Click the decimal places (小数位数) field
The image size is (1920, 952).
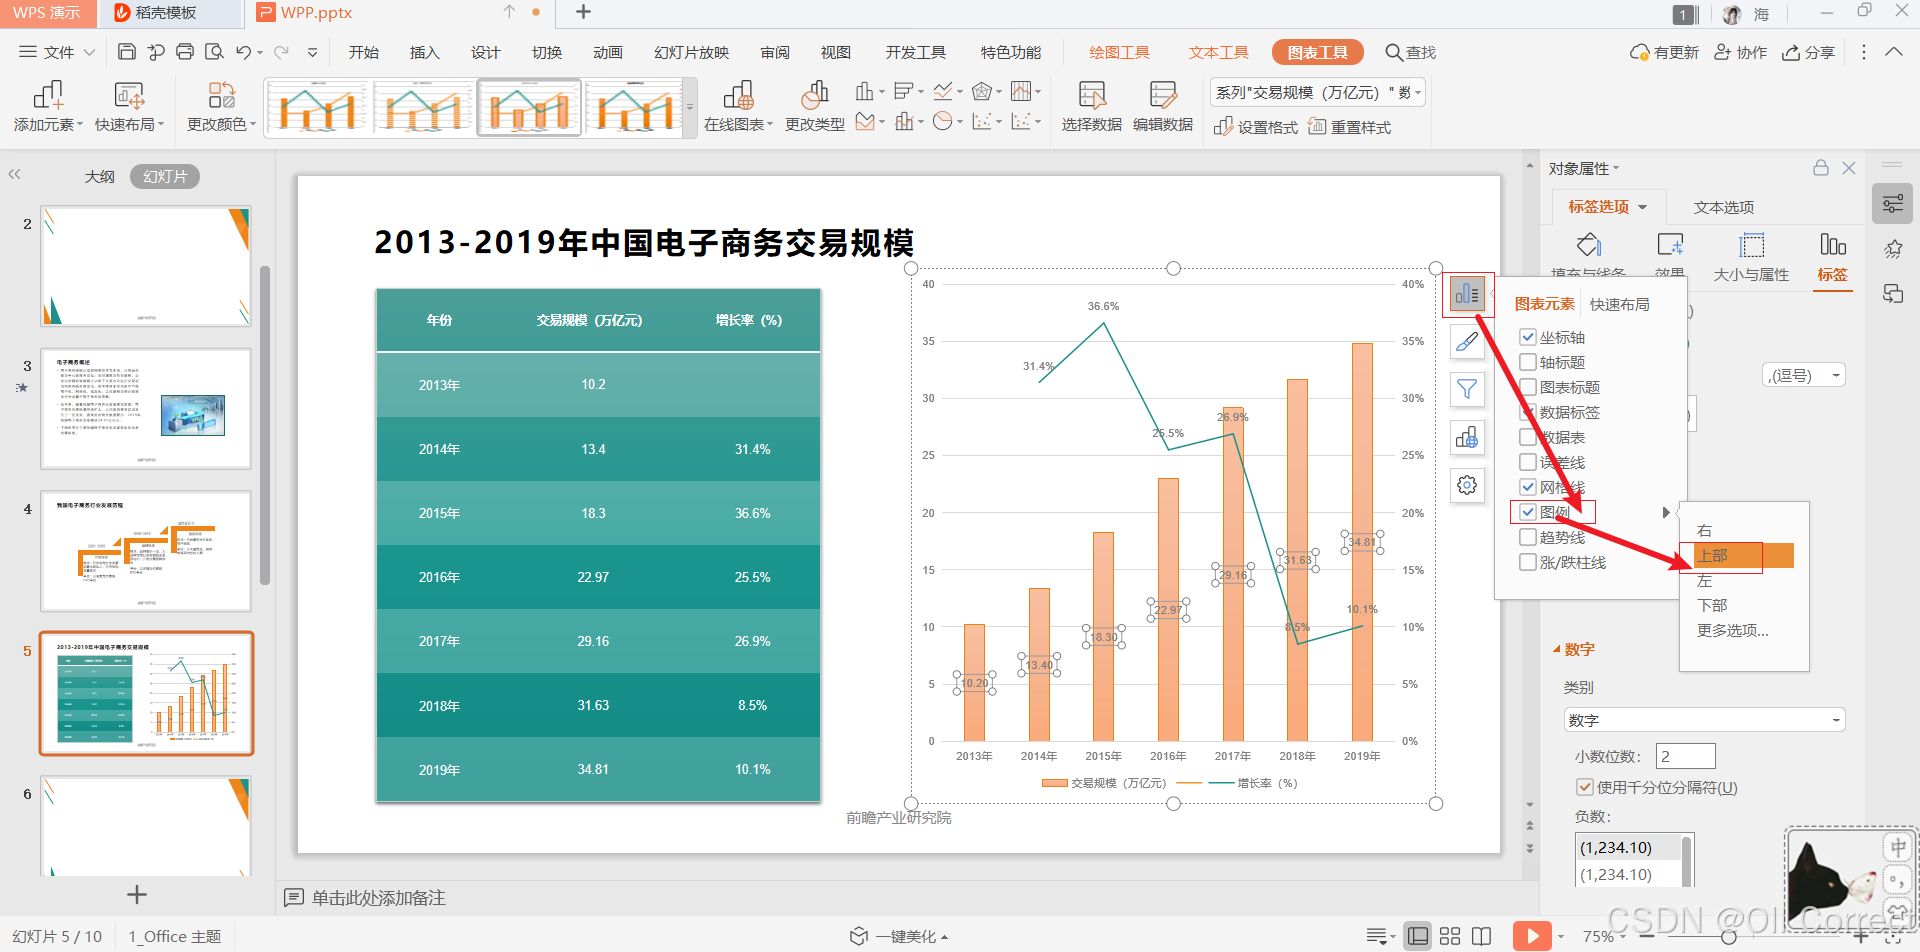(1685, 756)
